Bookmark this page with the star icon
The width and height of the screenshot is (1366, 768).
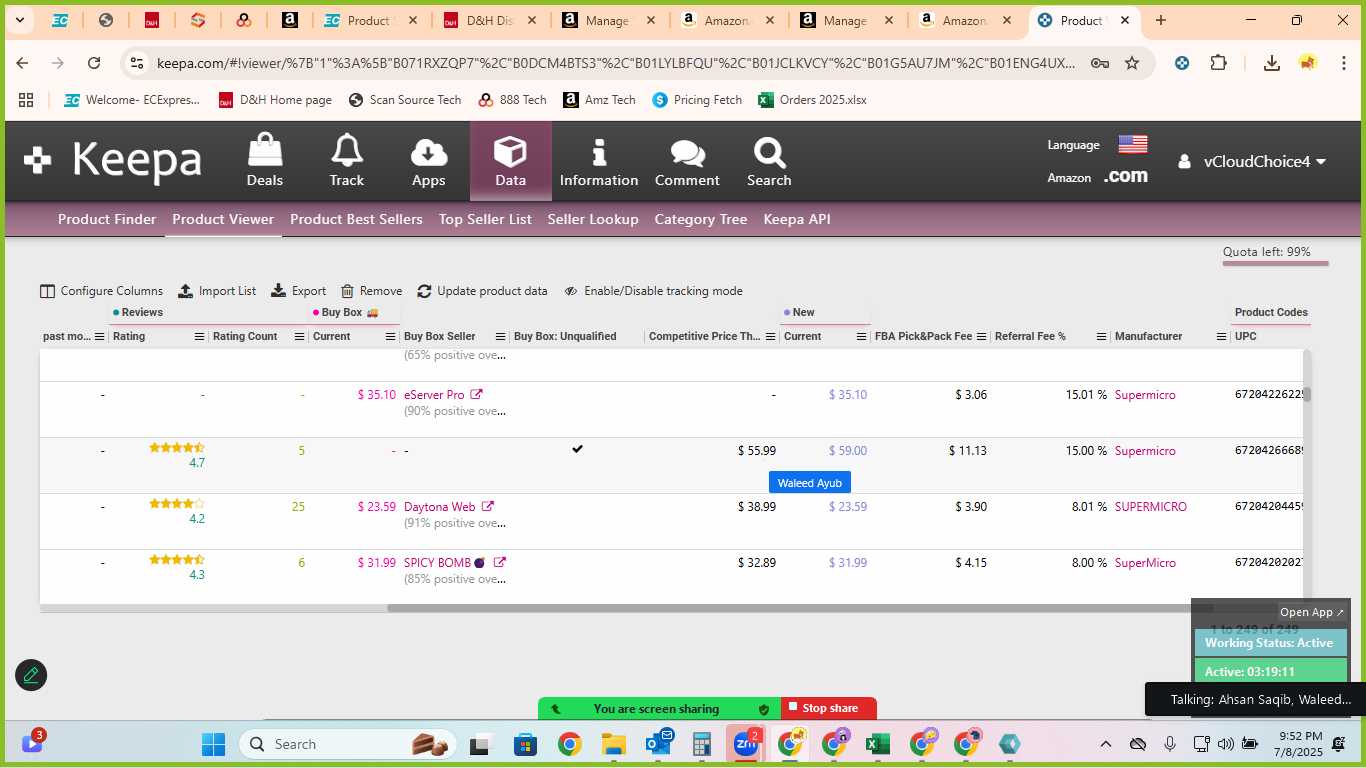point(1132,63)
